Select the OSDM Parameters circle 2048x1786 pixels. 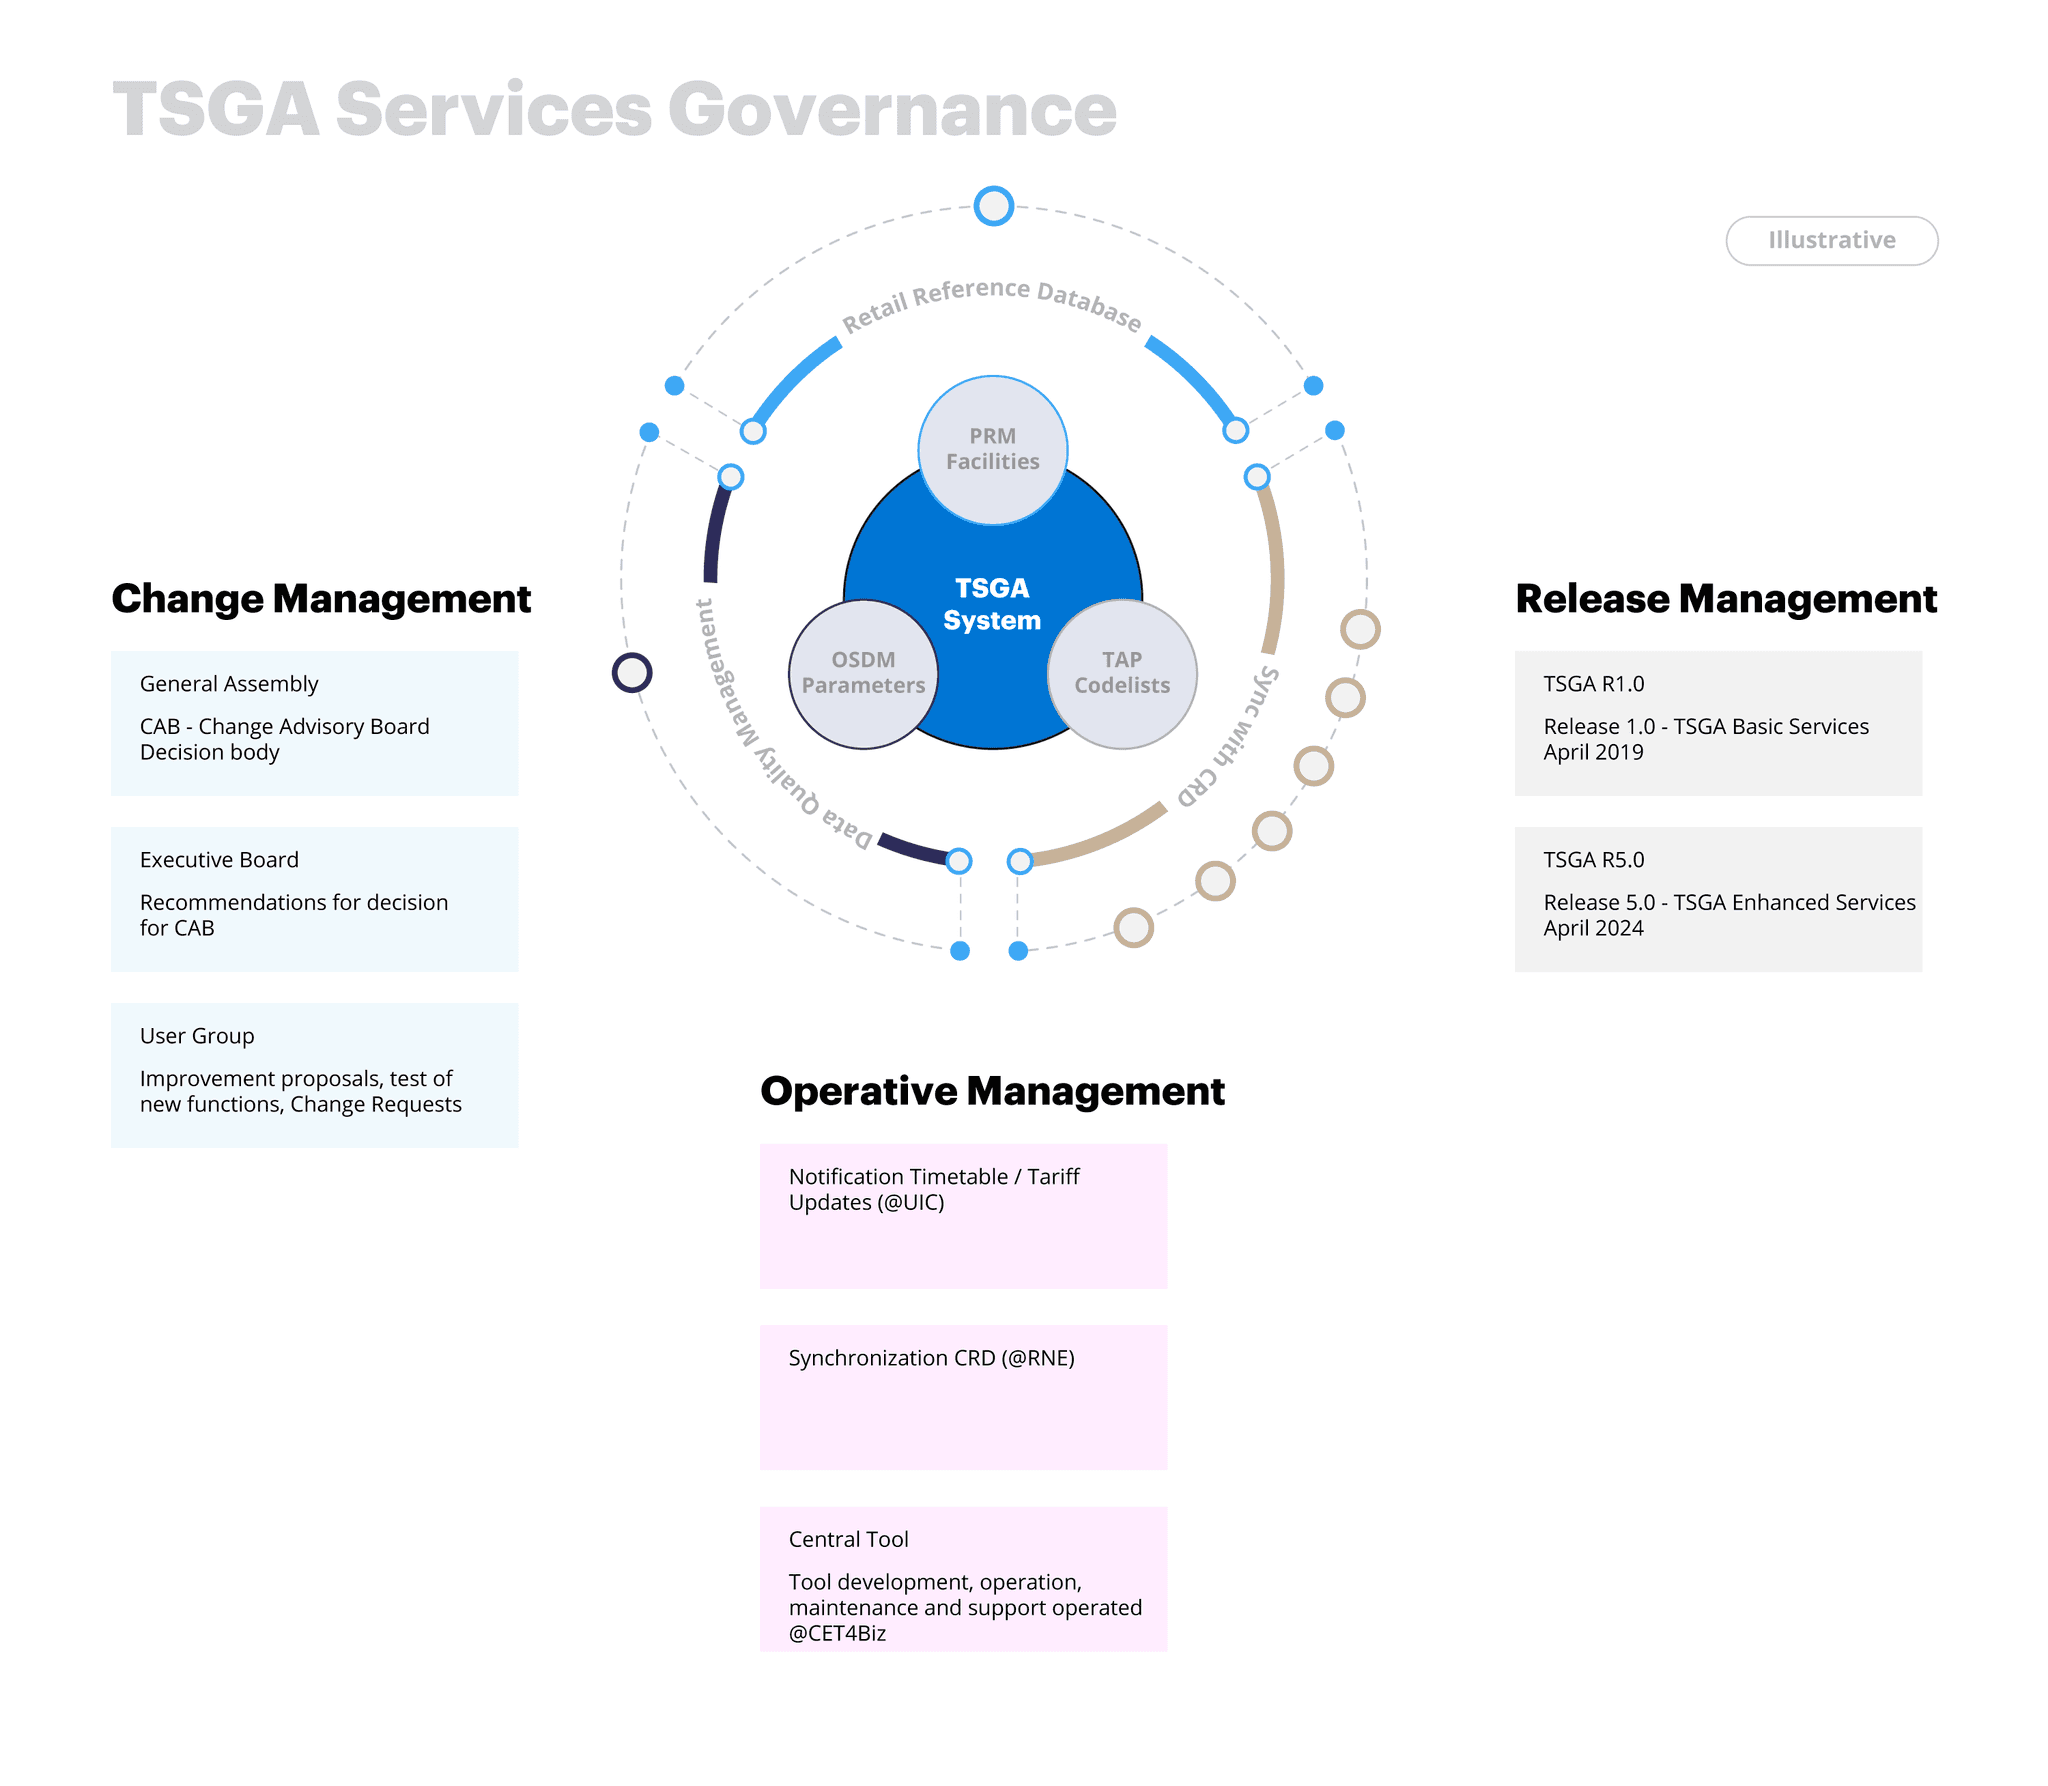point(863,674)
